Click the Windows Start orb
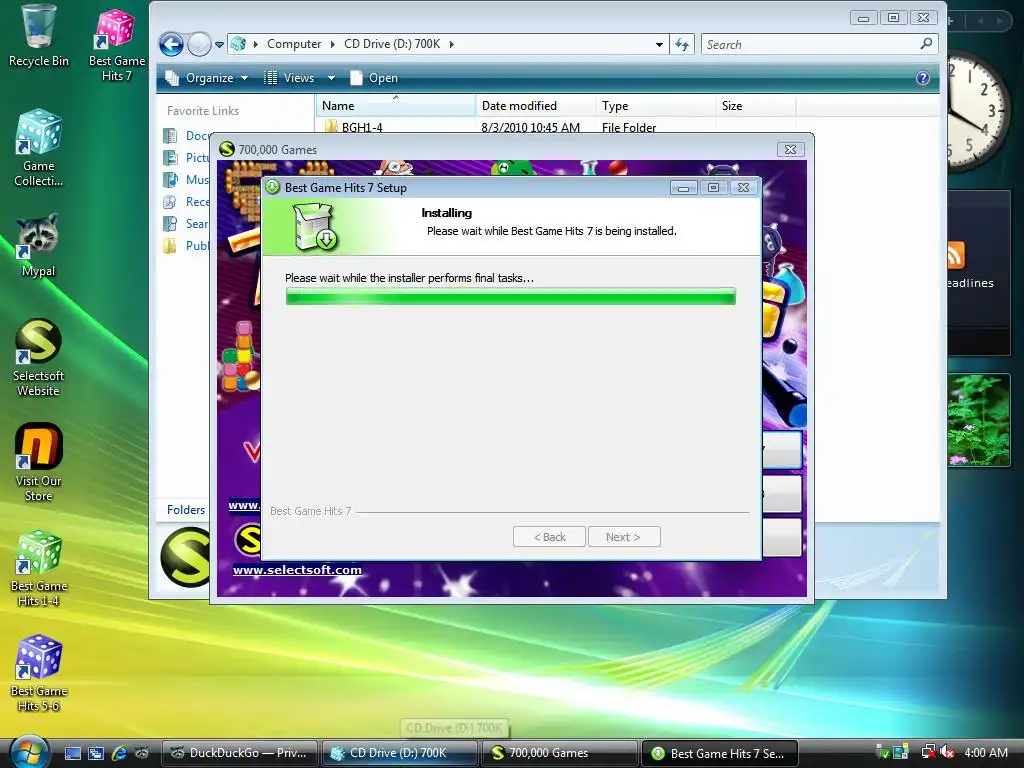The image size is (1024, 768). click(x=28, y=752)
